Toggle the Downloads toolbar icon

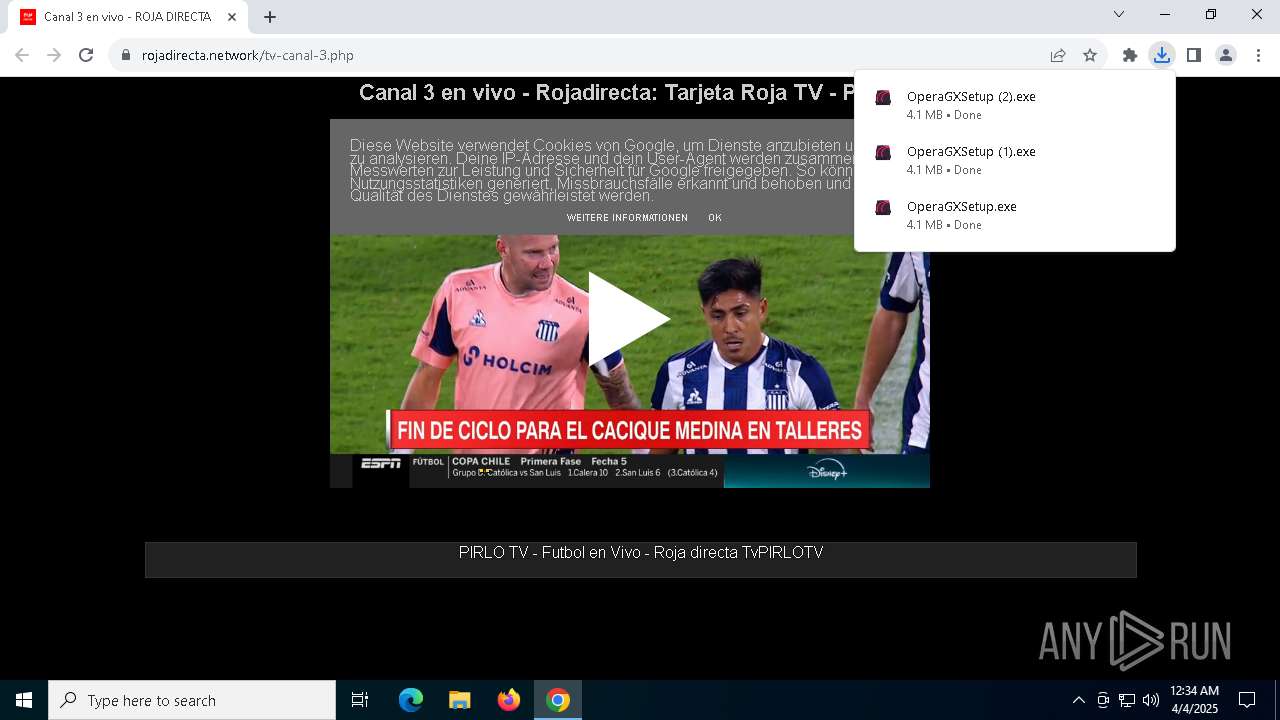1162,55
